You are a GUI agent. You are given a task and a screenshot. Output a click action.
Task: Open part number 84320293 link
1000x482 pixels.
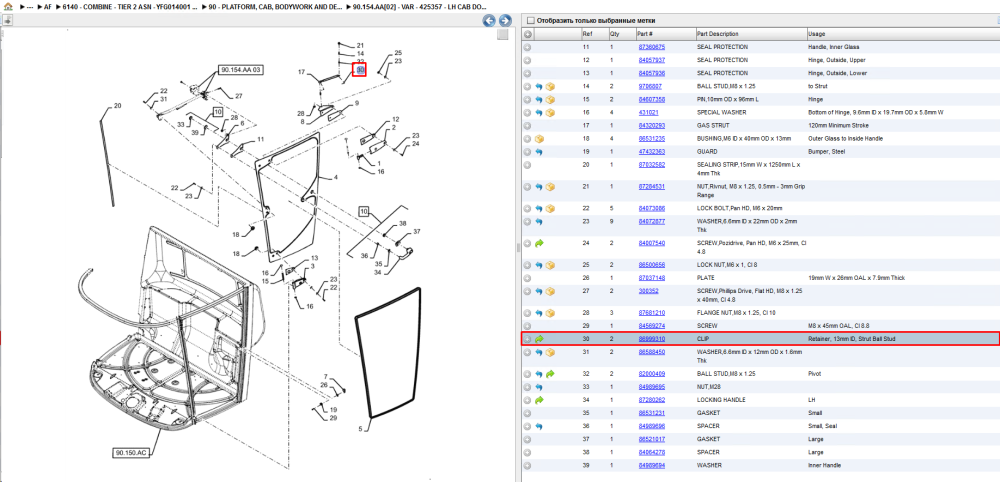click(x=652, y=126)
